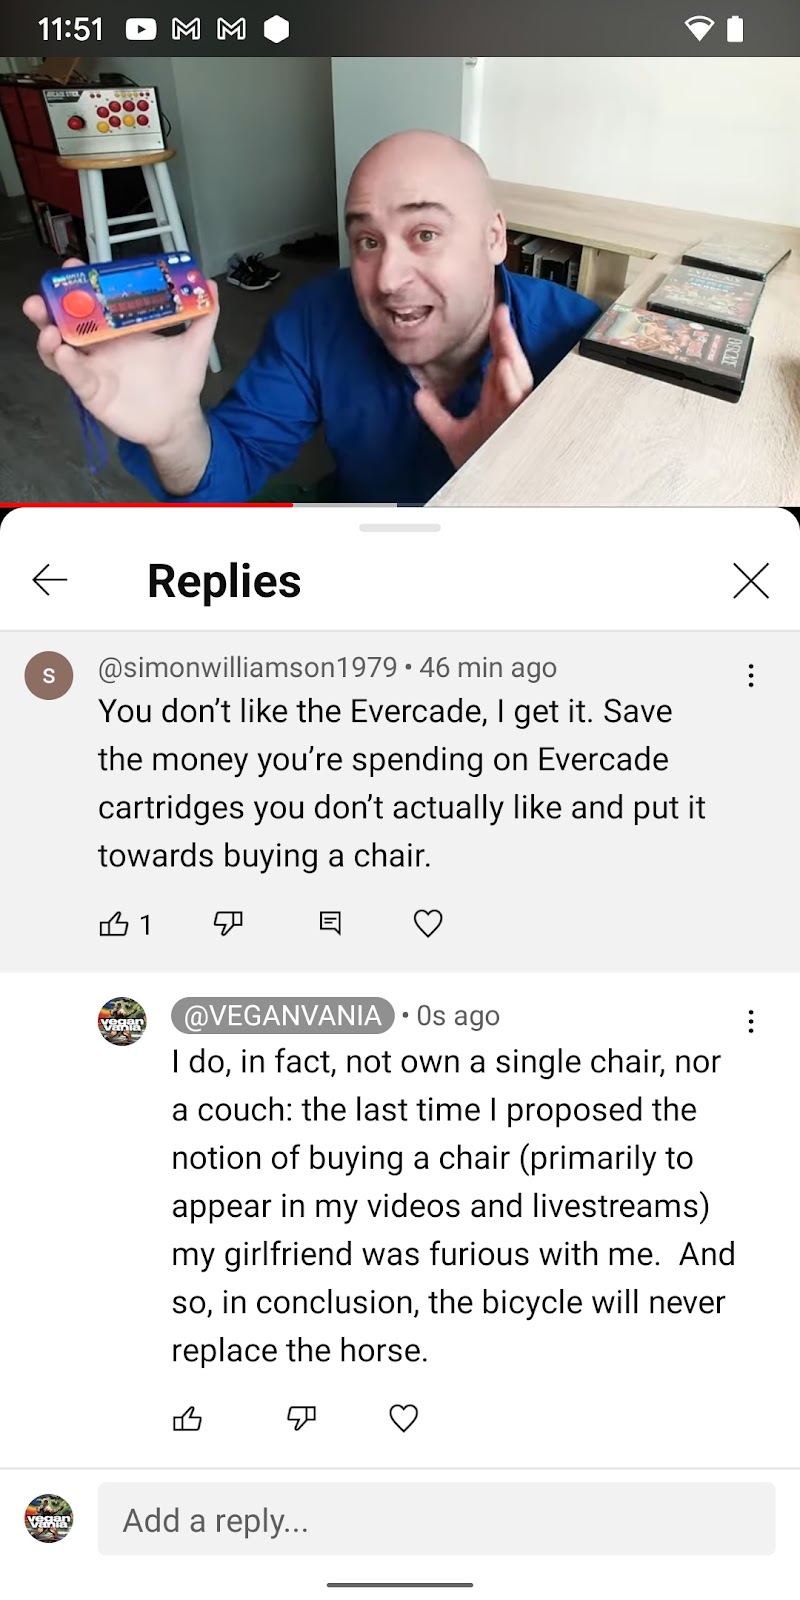Heart simonwilliamson1979's comment
The image size is (800, 1600).
428,923
